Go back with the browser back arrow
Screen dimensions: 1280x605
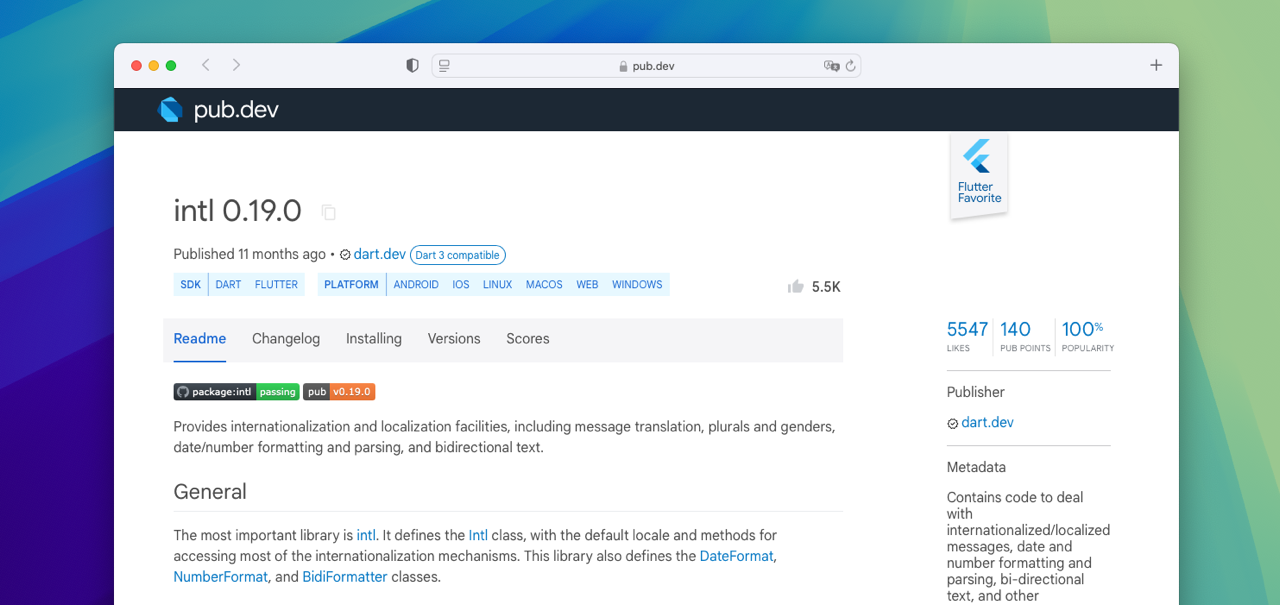(206, 65)
